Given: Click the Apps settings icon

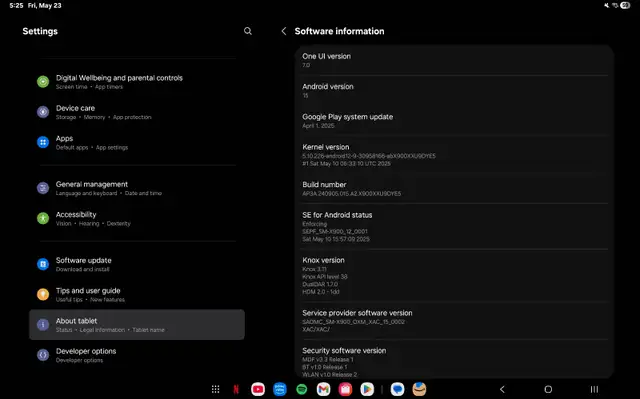Looking at the screenshot, I should [x=43, y=142].
